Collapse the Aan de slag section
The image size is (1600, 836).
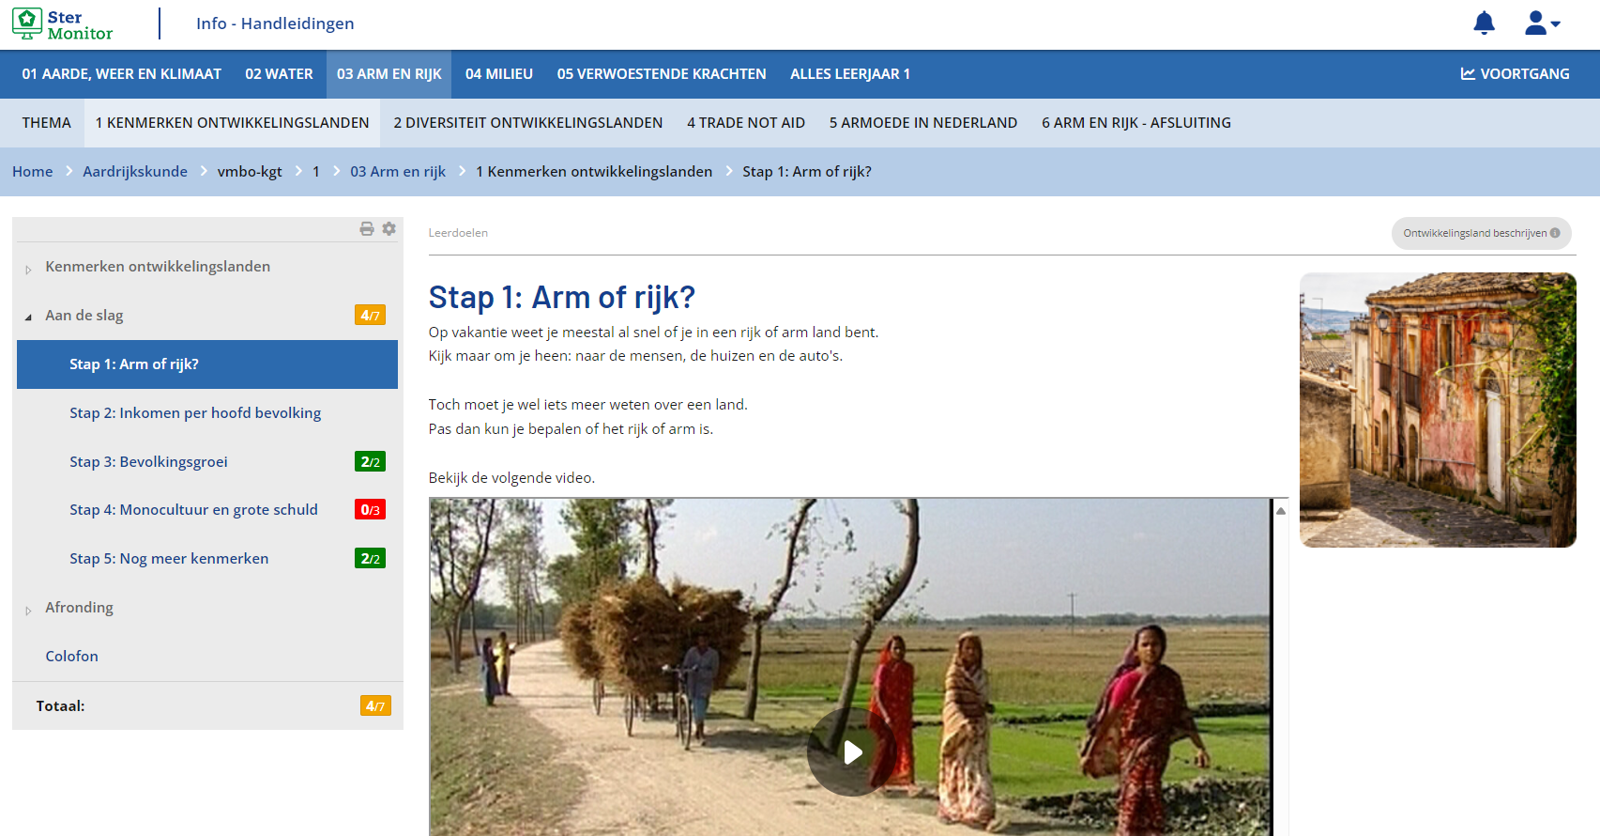pos(28,317)
